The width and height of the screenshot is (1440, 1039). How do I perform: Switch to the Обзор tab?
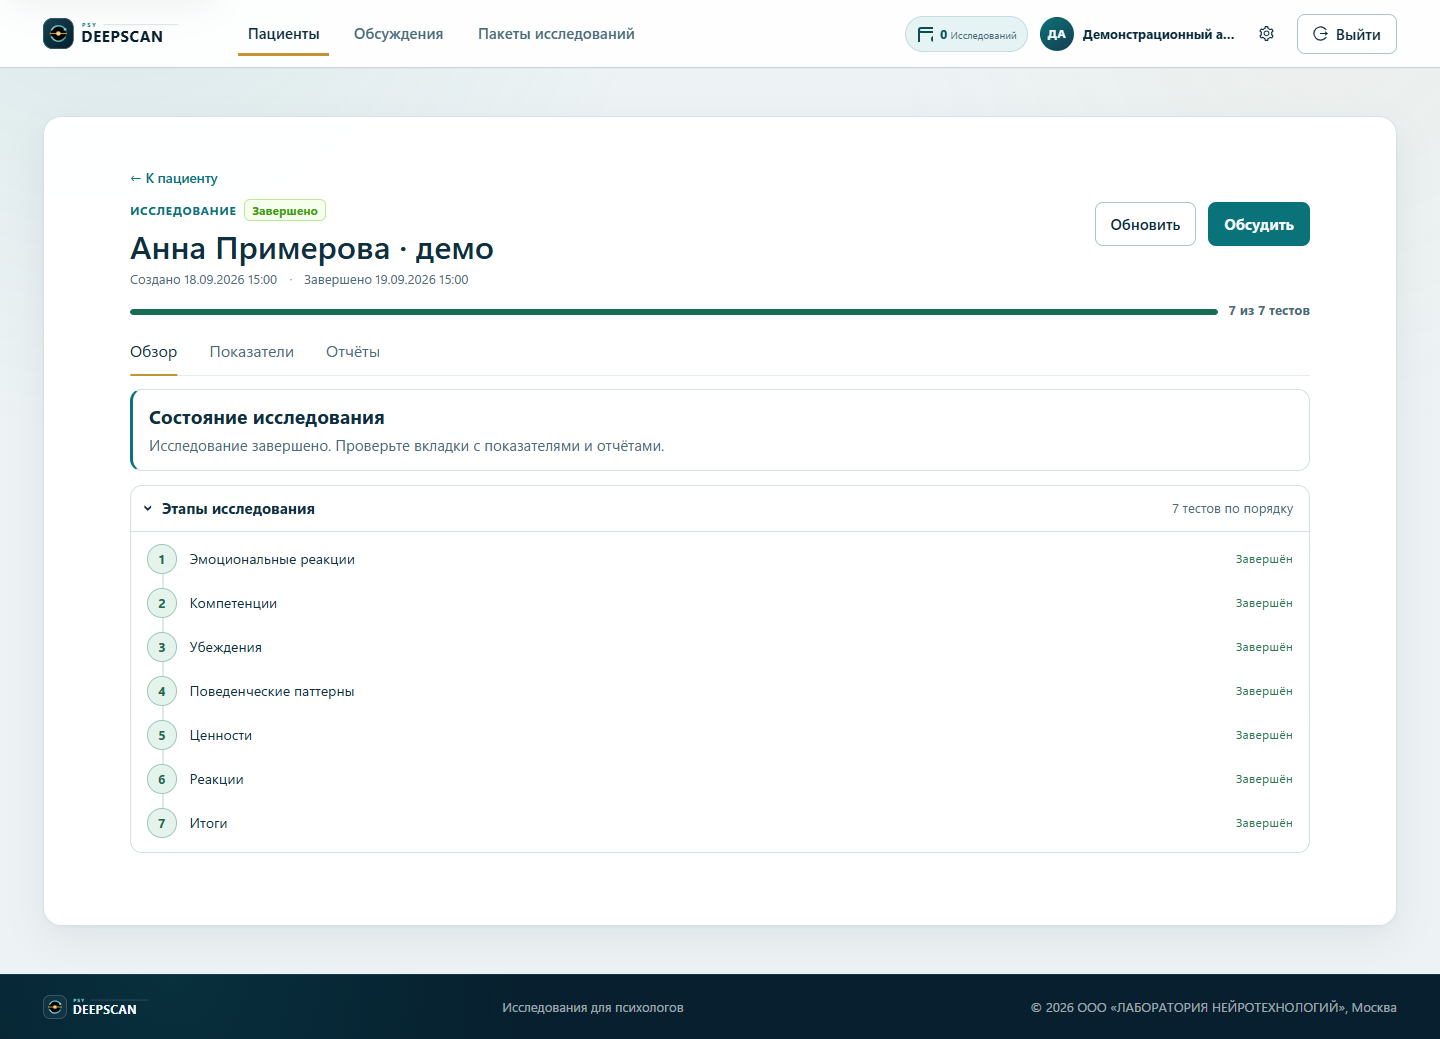(x=154, y=352)
